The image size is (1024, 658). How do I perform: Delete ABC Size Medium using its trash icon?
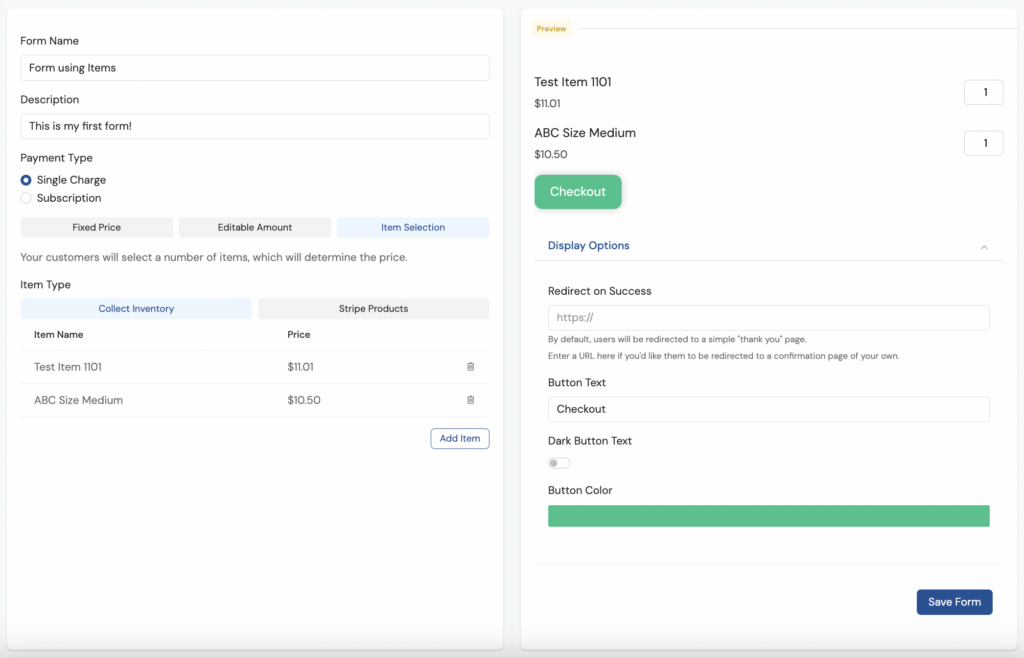tap(471, 399)
